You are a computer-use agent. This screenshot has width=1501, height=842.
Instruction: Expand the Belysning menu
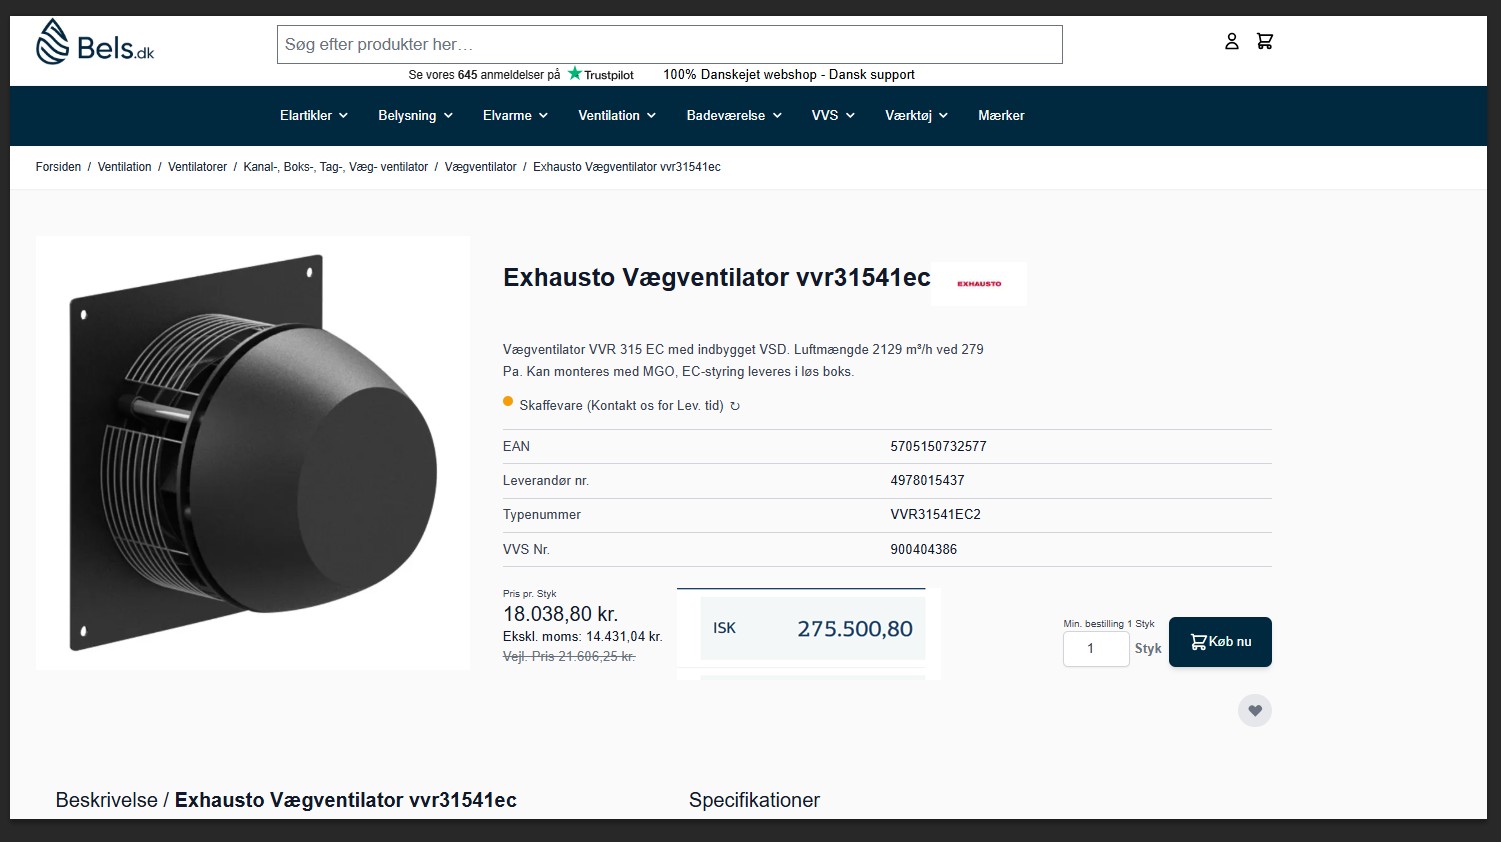pyautogui.click(x=416, y=115)
